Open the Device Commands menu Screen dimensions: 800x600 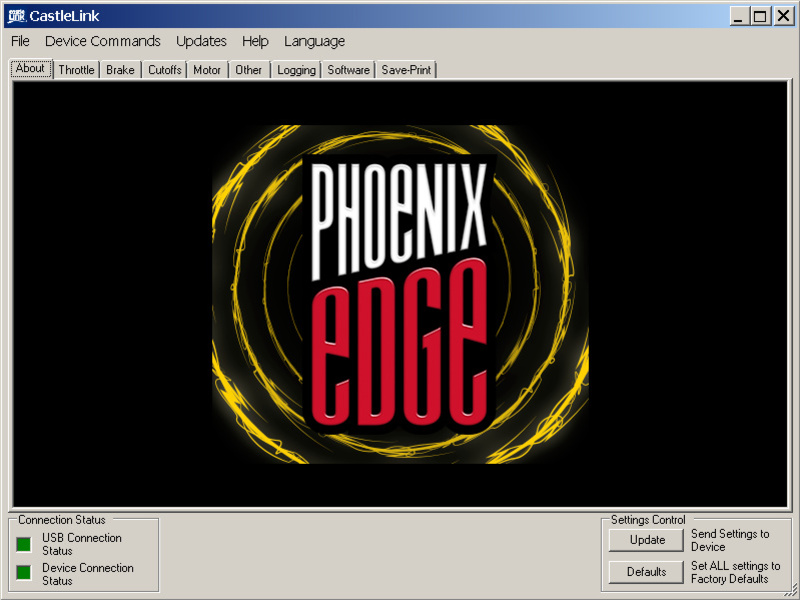point(103,41)
